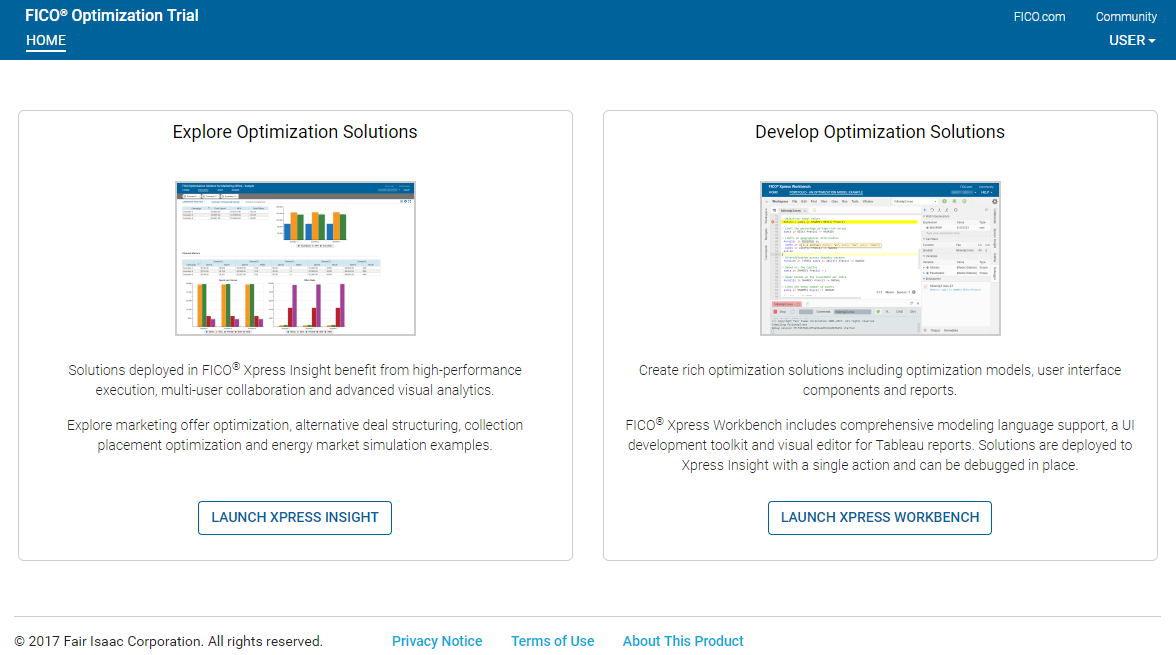The height and width of the screenshot is (655, 1176).
Task: Click the paragraph starting 'Create rich optimization solutions'
Action: tap(880, 380)
